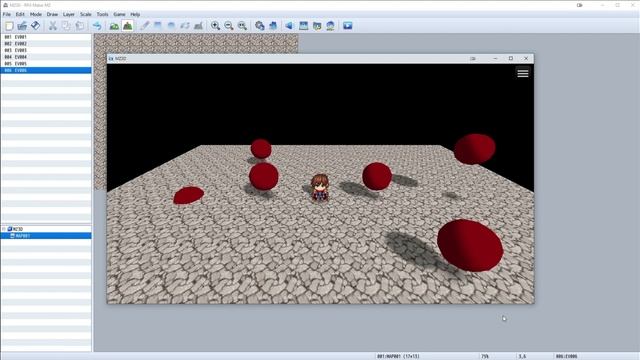Open the Help menu
The height and width of the screenshot is (360, 640).
(135, 14)
